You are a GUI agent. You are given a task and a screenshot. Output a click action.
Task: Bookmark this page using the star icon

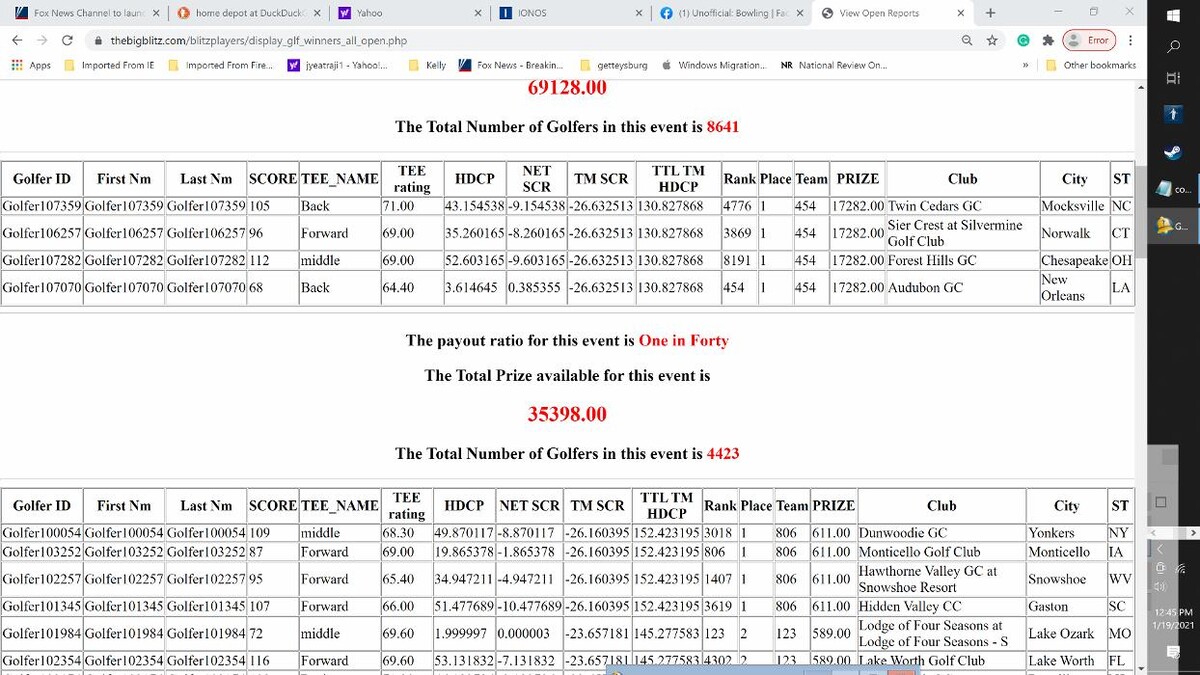(x=991, y=40)
